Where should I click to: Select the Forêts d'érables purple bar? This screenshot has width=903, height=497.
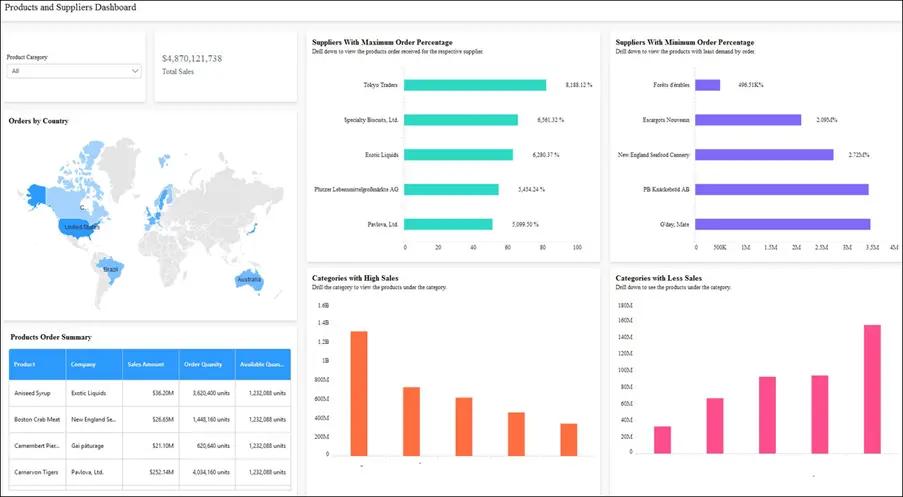point(707,85)
